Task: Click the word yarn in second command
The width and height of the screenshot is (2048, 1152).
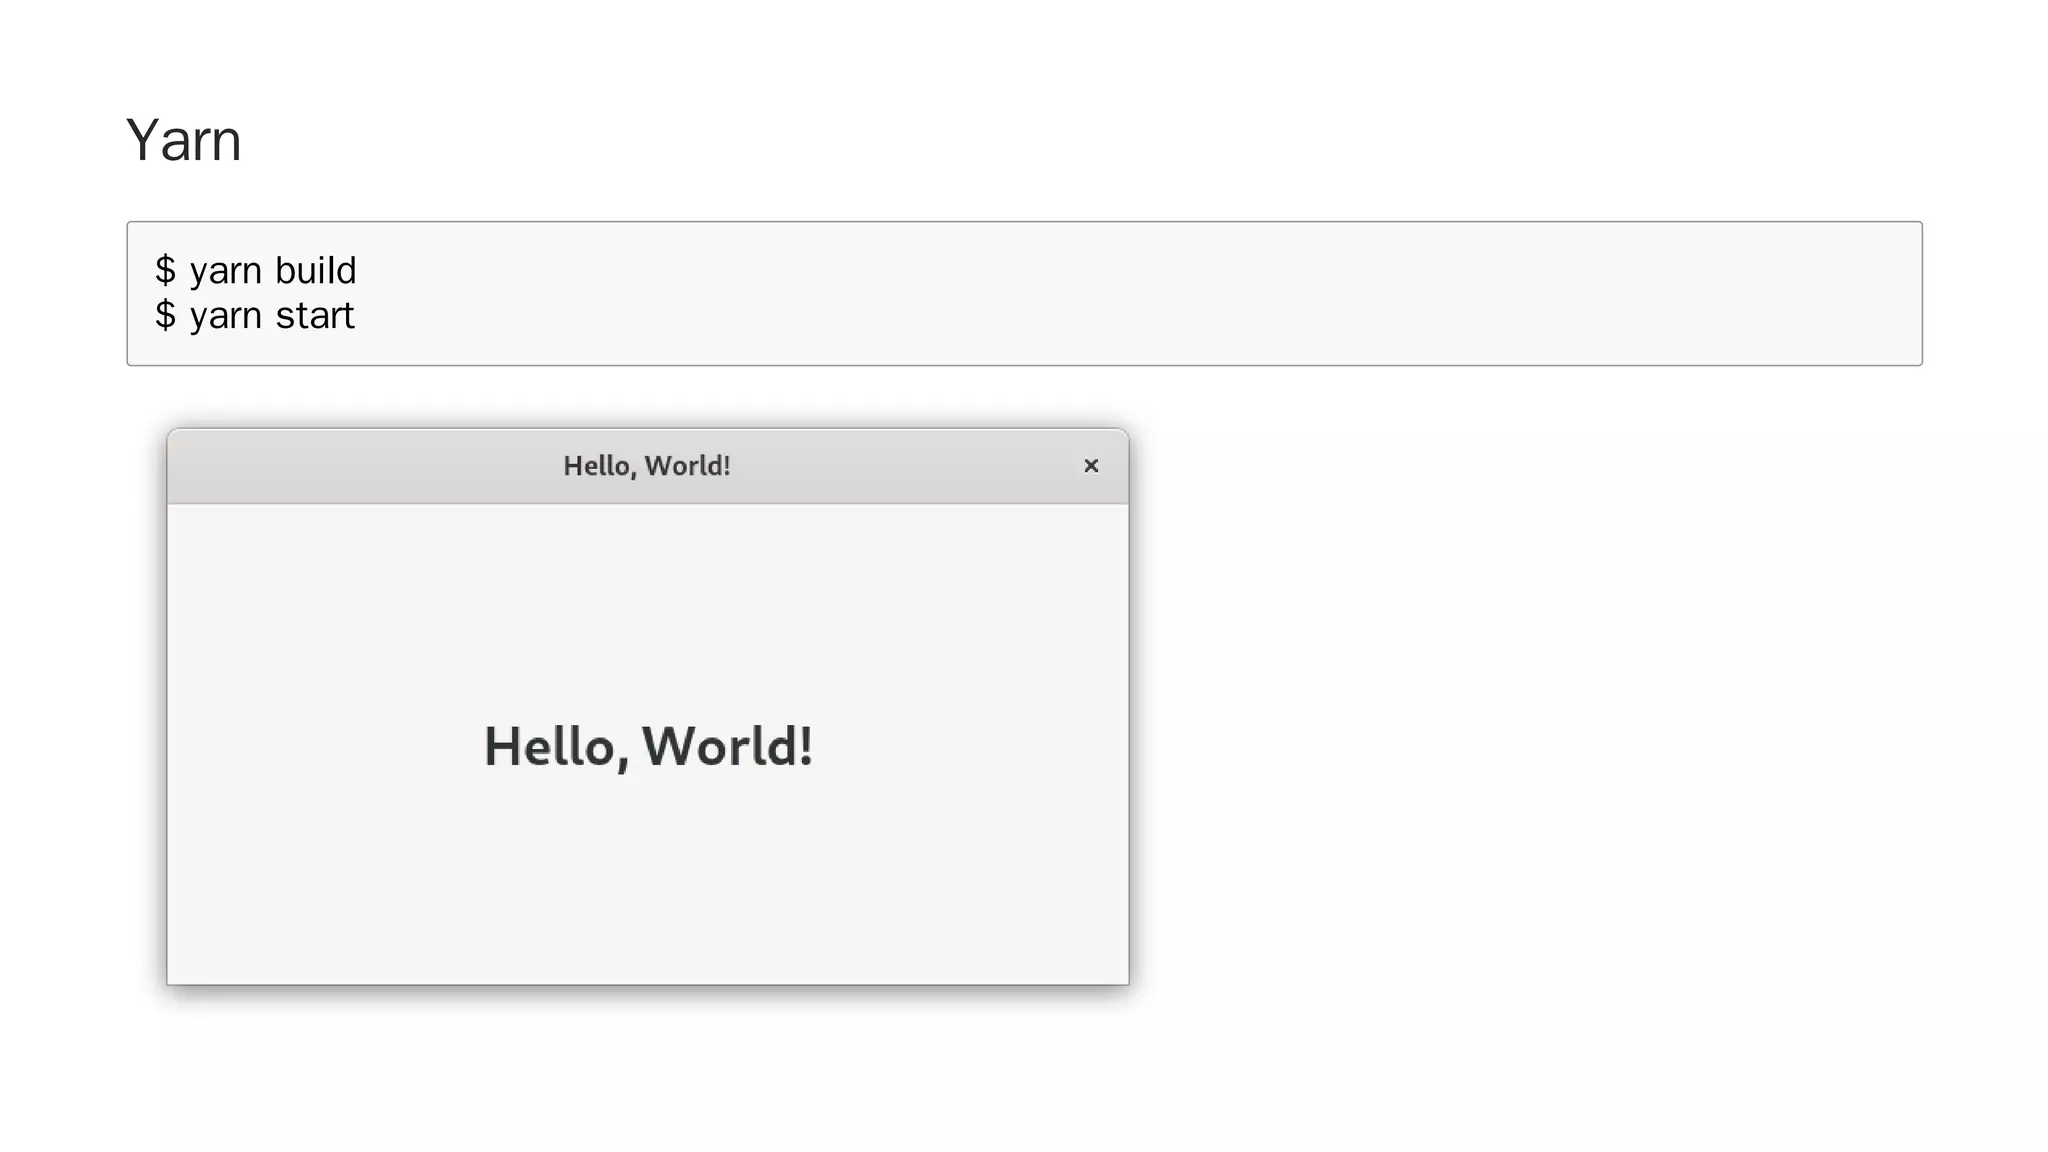Action: click(226, 318)
